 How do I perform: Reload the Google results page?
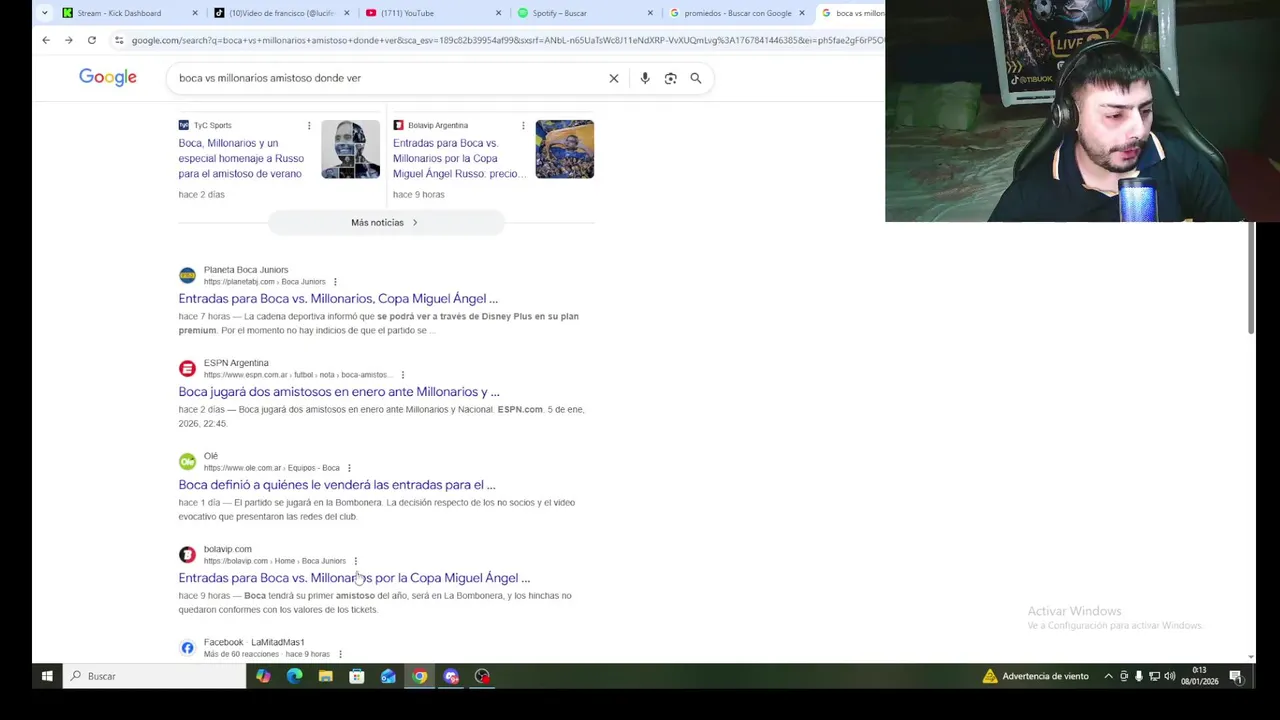[x=92, y=40]
